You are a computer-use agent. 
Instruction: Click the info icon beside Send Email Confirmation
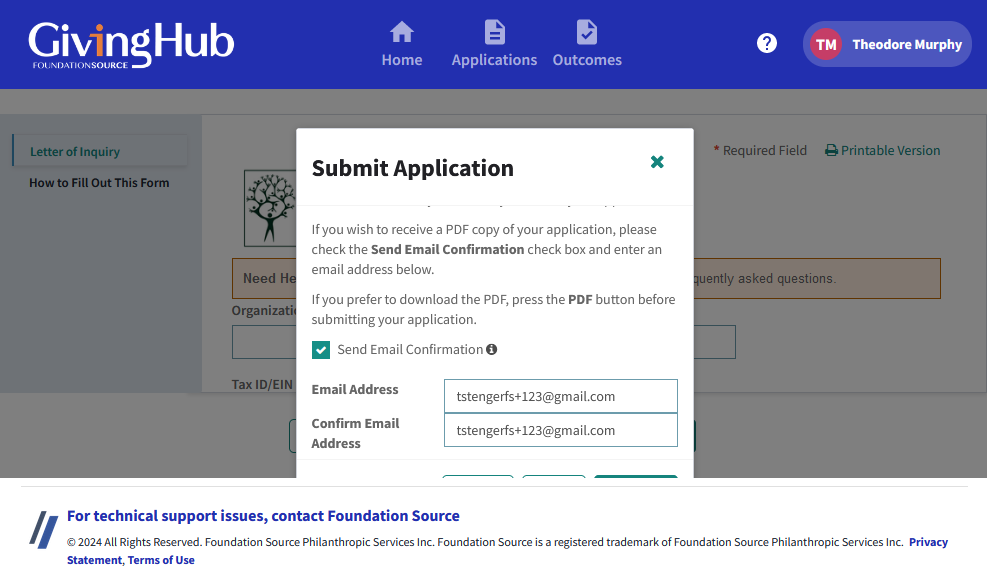[492, 349]
